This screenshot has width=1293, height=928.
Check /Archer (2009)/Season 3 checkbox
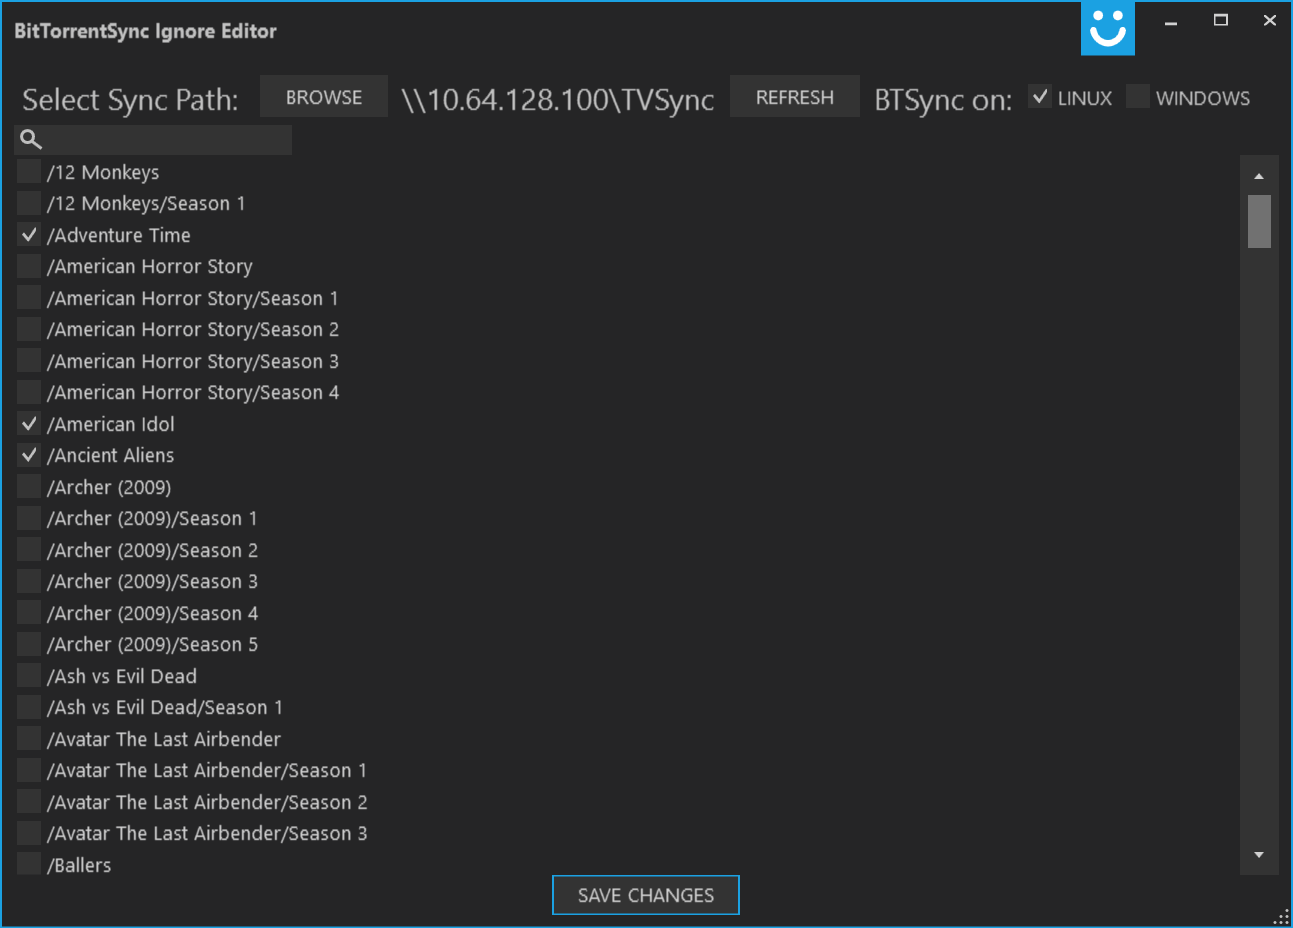click(29, 581)
